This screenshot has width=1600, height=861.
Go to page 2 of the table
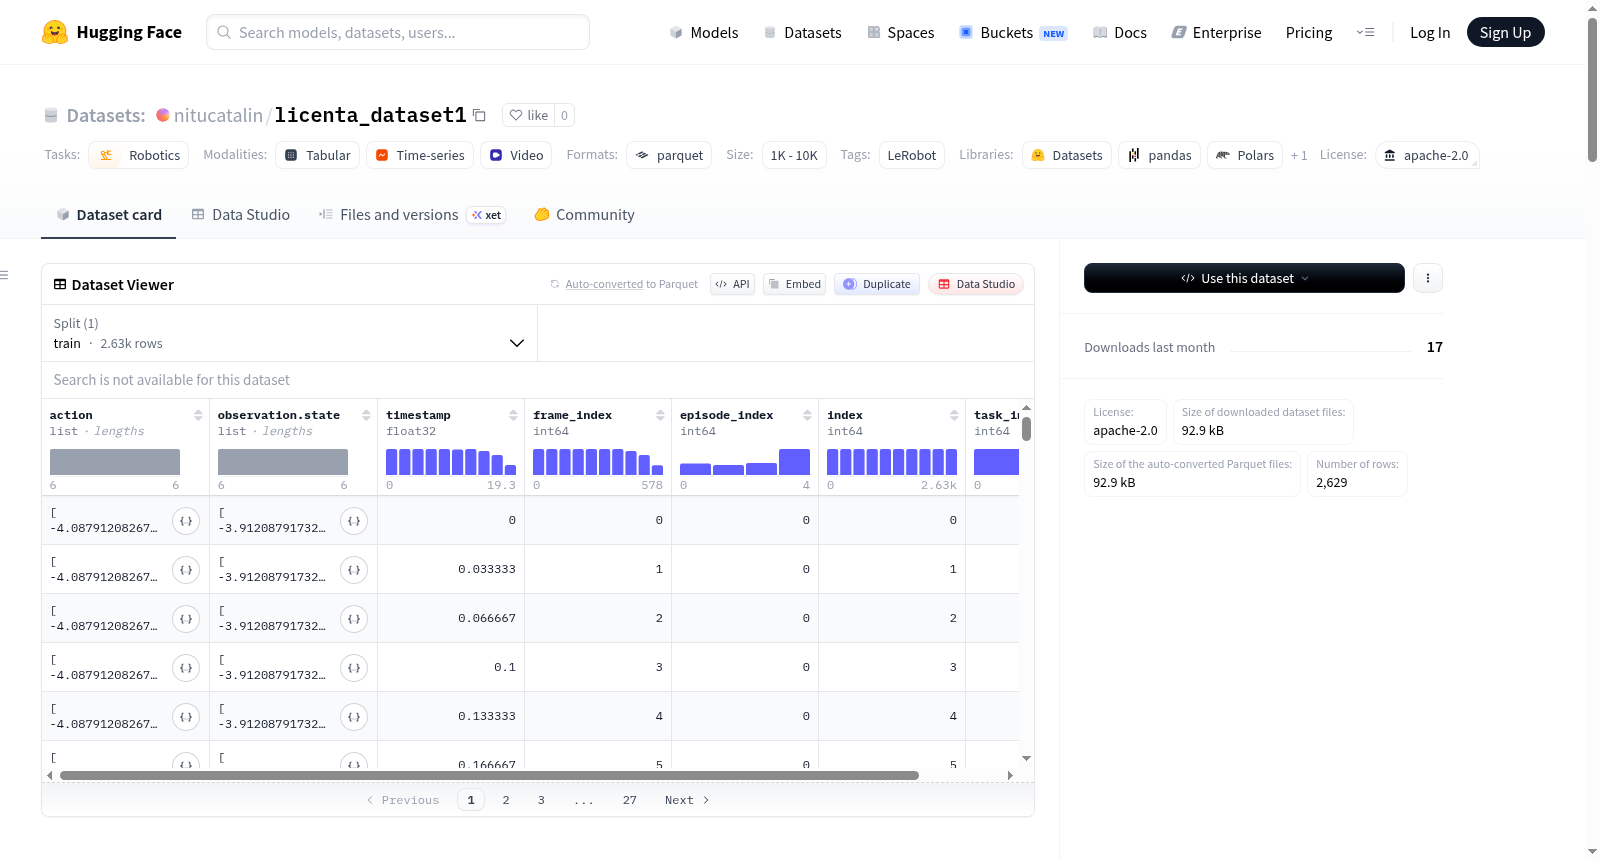pyautogui.click(x=506, y=800)
